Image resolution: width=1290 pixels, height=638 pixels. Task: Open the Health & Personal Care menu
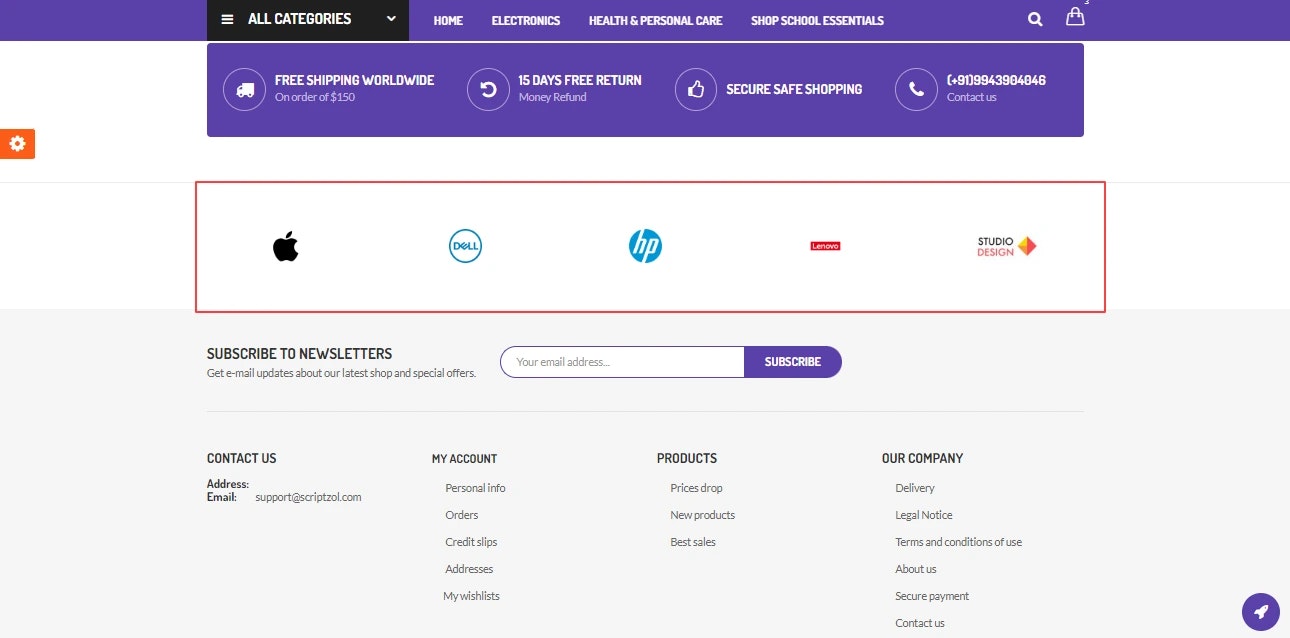tap(655, 20)
